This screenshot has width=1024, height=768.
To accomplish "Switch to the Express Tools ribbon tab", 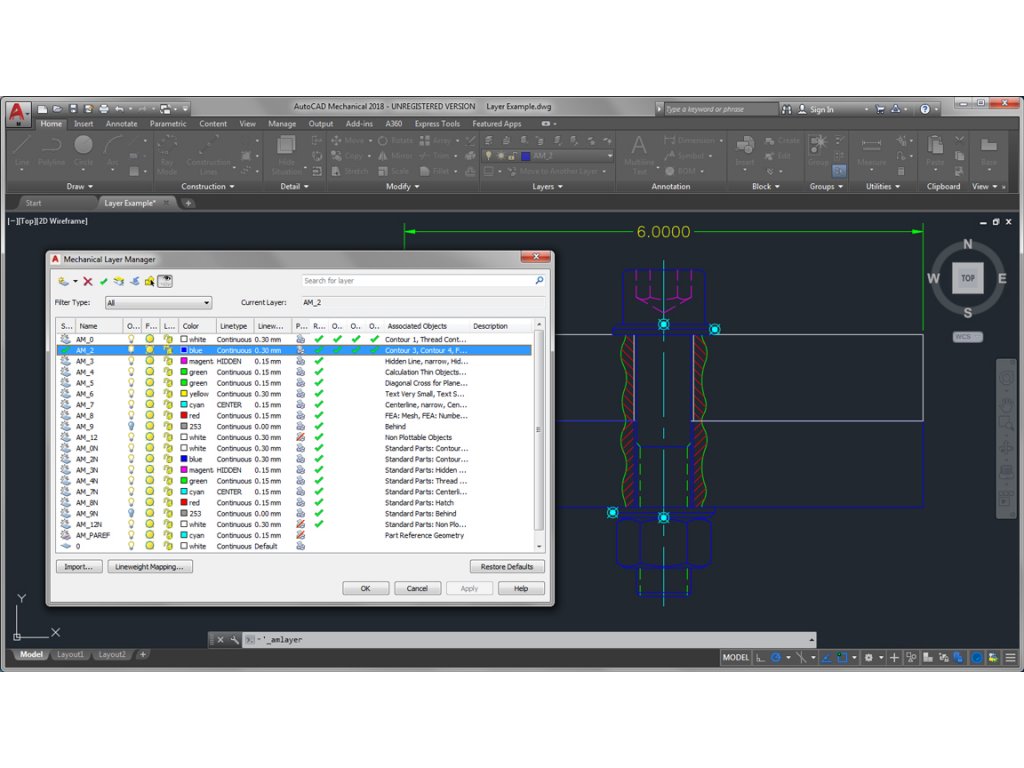I will 437,124.
